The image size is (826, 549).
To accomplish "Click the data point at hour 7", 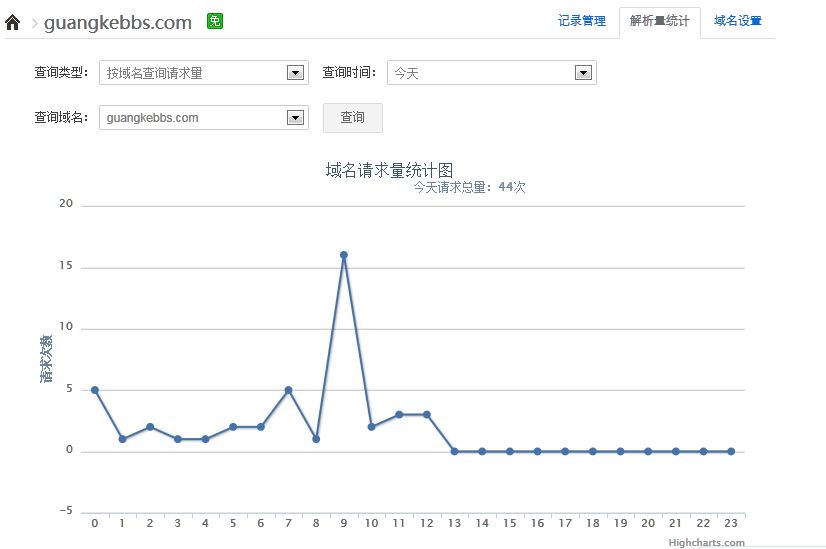I will [x=288, y=390].
